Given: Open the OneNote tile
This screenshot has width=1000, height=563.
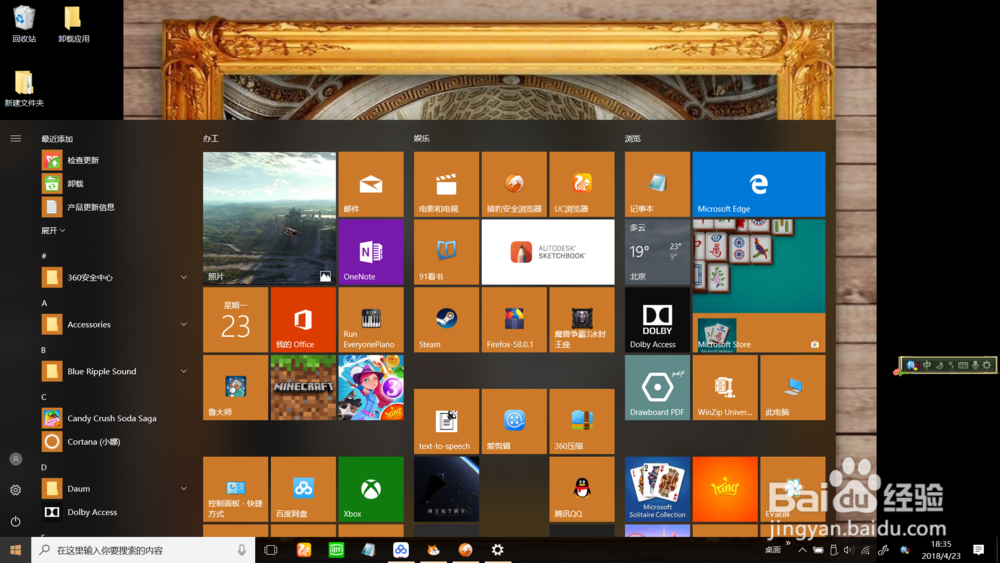Looking at the screenshot, I should [371, 252].
